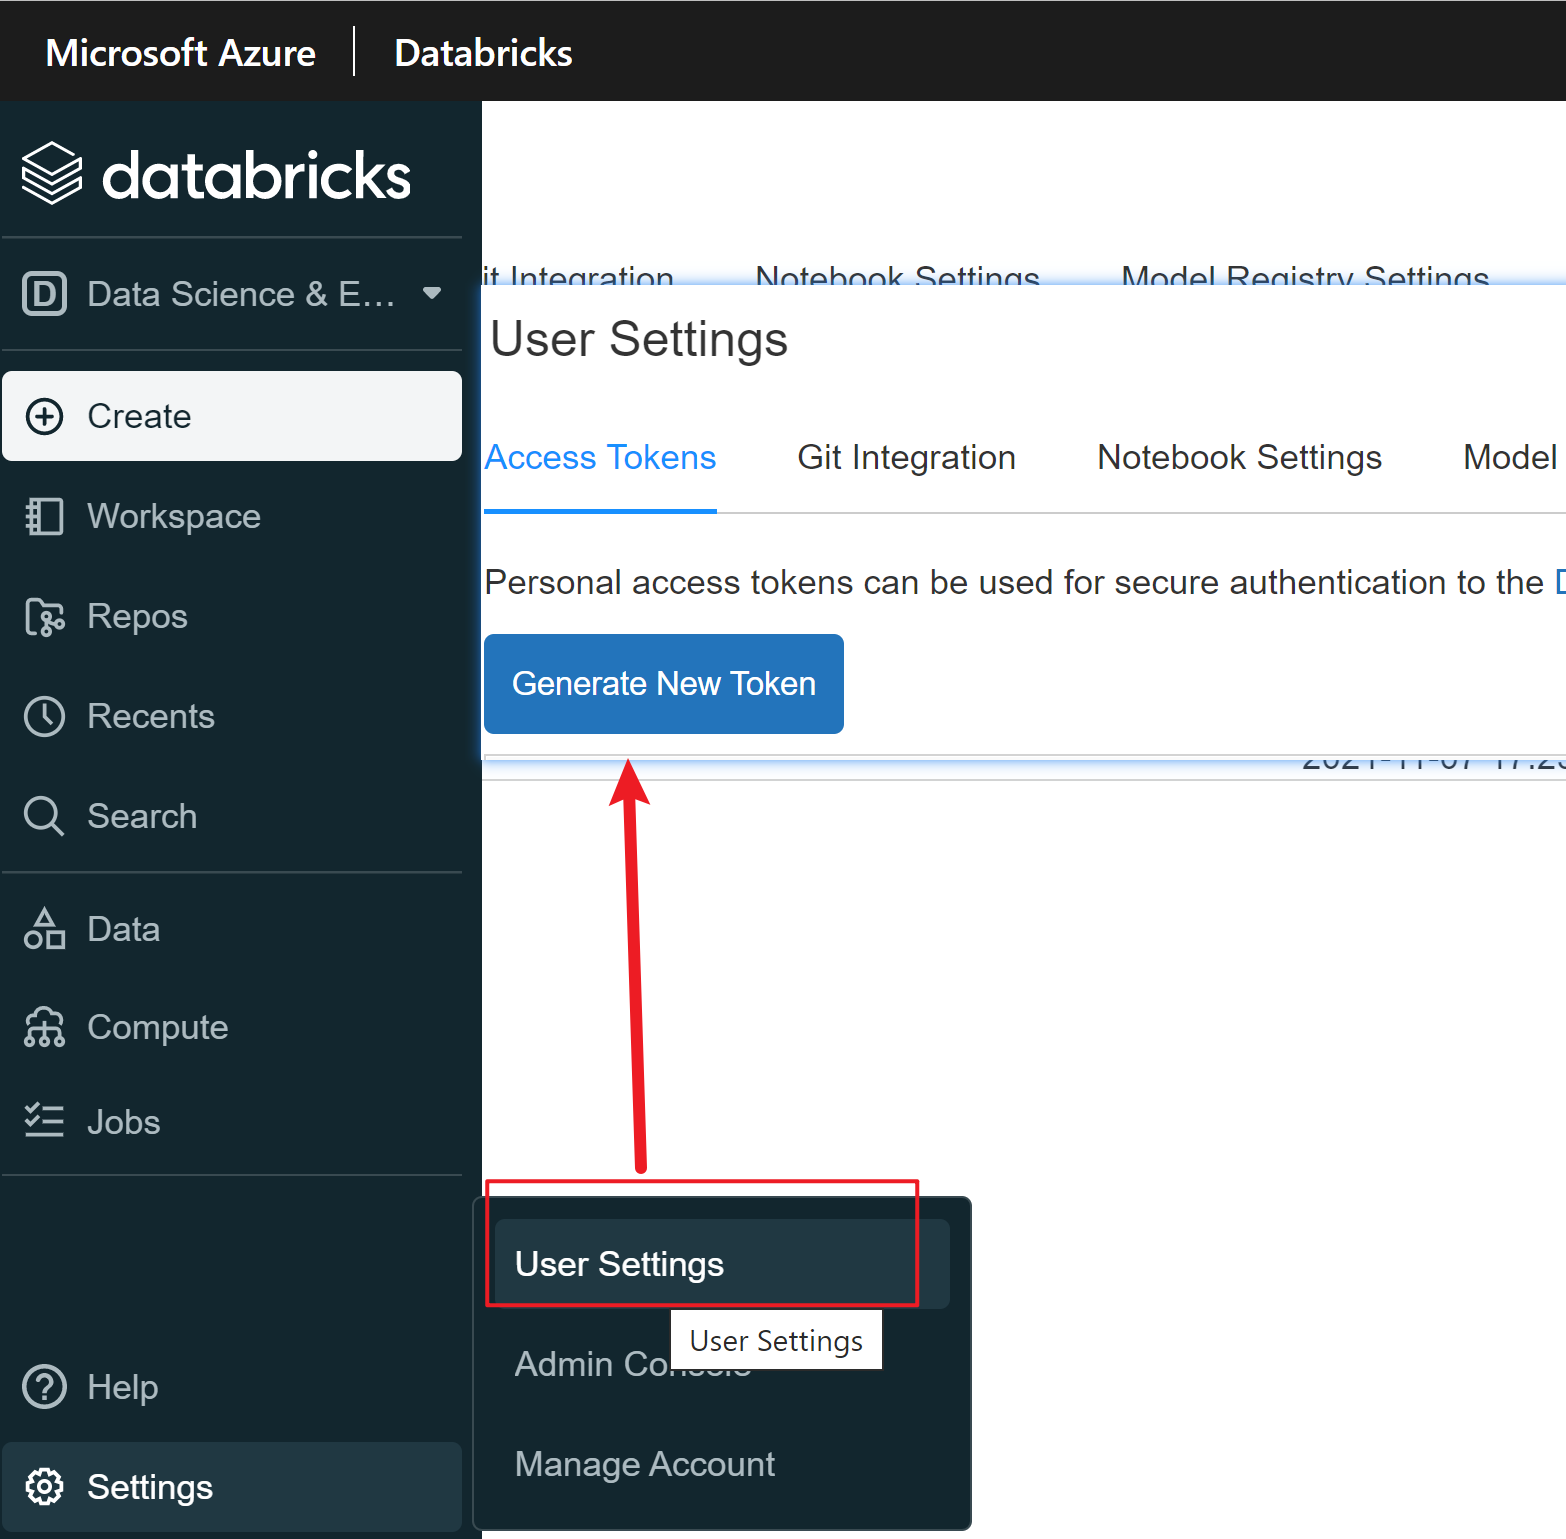
Task: Open the Data shapes icon
Action: [44, 928]
